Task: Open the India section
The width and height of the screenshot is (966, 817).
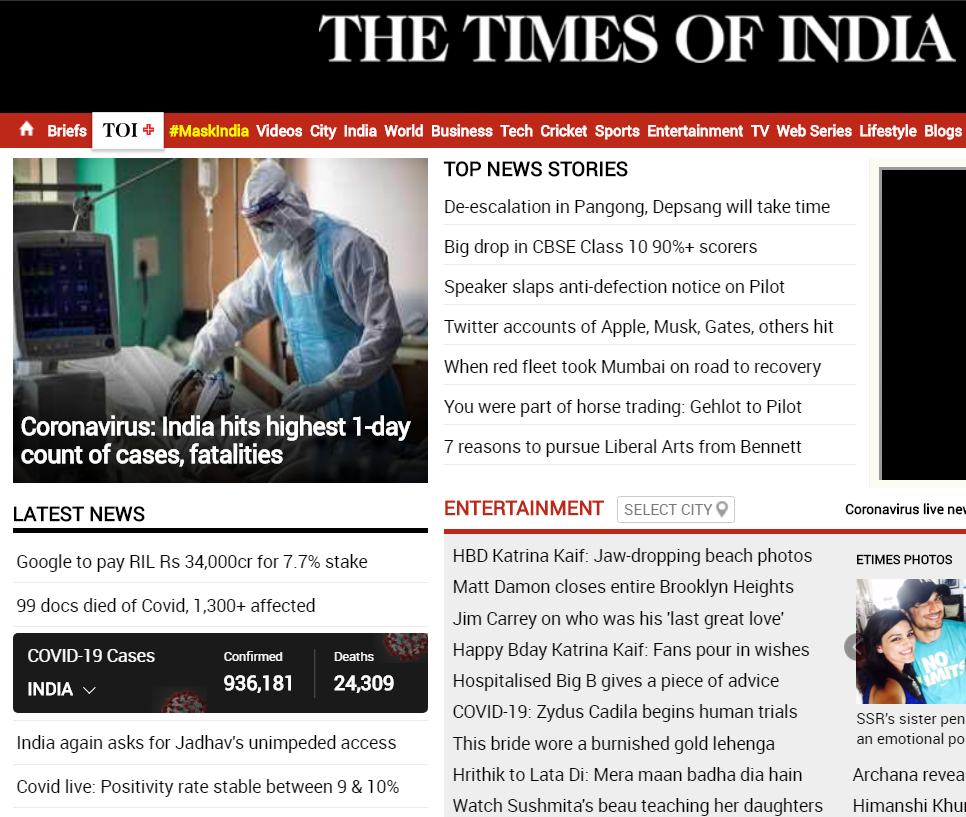Action: (x=360, y=131)
